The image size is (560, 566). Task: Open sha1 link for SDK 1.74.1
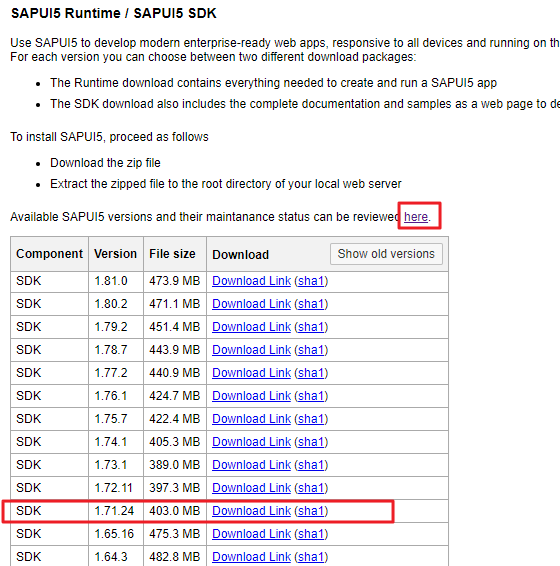click(x=311, y=442)
